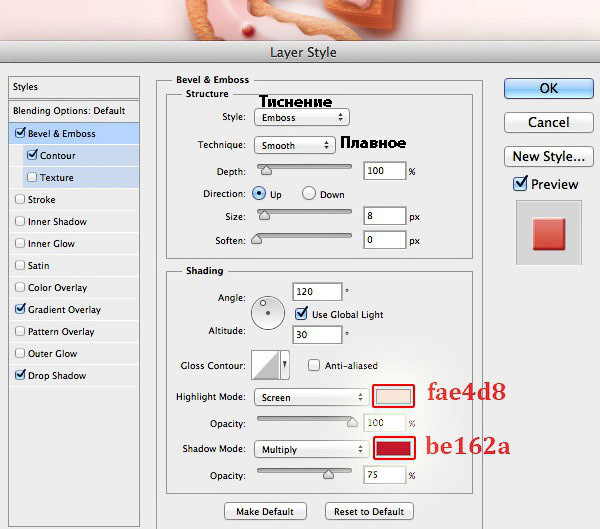Viewport: 600px width, 529px height.
Task: Click the Depth value field
Action: tap(384, 171)
